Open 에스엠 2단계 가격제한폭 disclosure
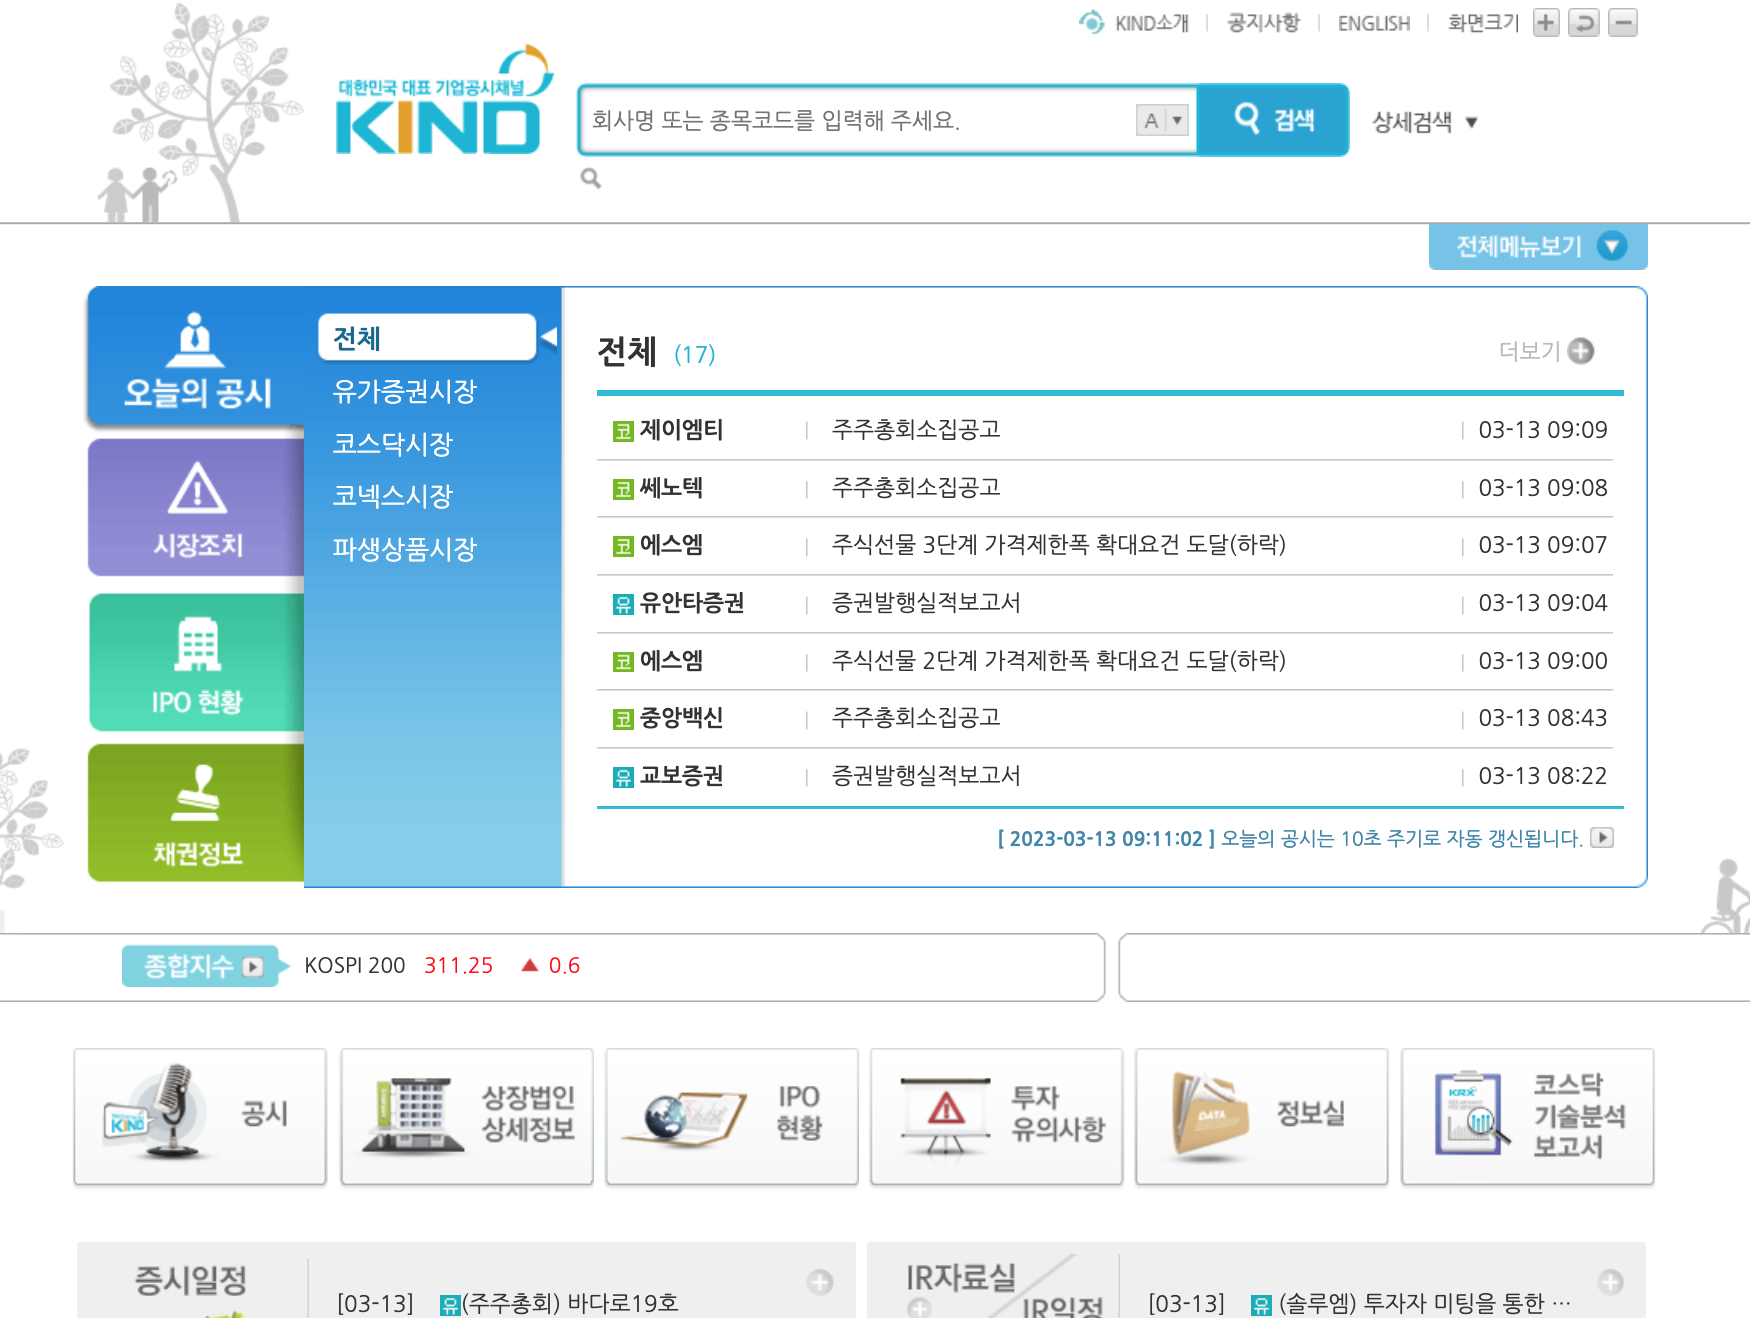Screen dimensions: 1750x1318 (x=1059, y=660)
